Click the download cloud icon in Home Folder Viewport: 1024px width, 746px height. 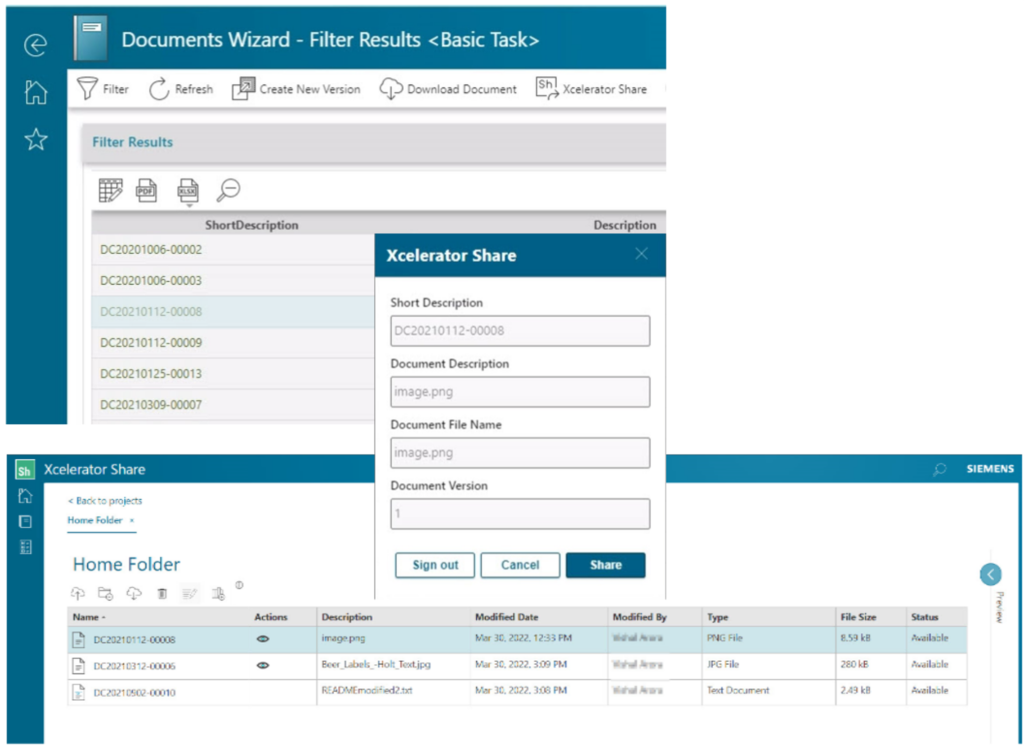134,593
